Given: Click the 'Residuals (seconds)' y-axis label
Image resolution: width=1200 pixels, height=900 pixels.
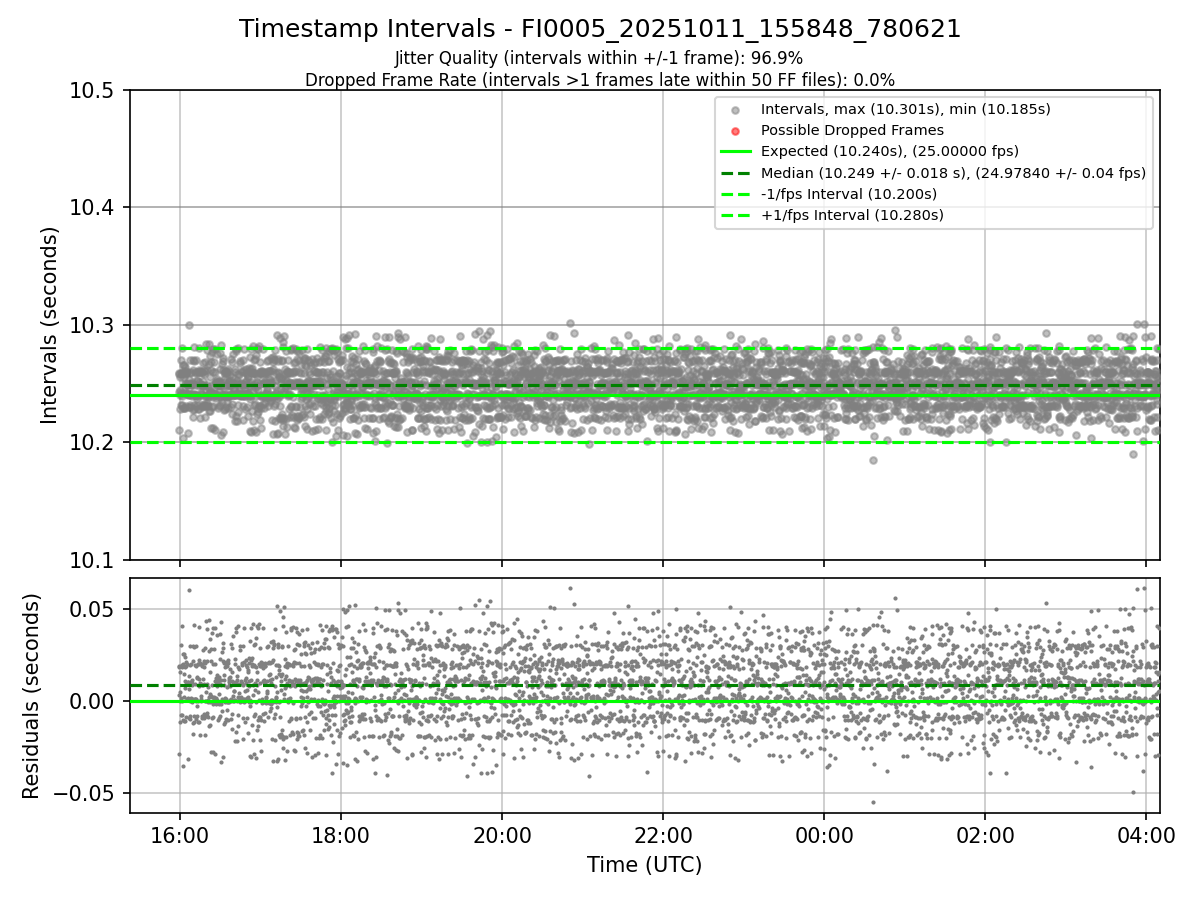Looking at the screenshot, I should pos(31,696).
